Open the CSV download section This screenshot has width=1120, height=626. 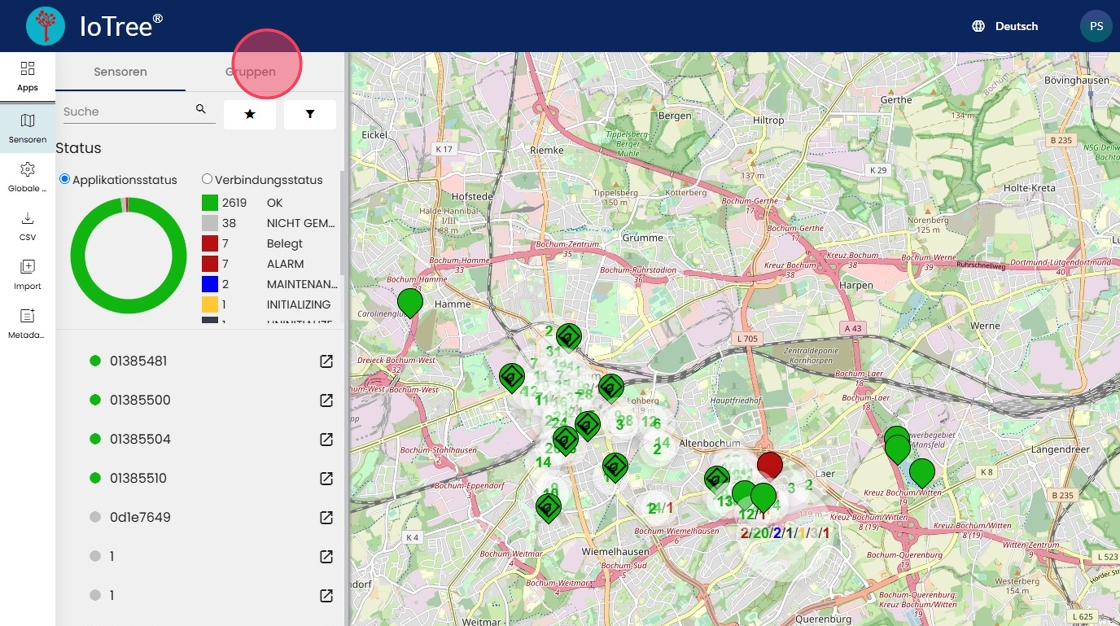pos(27,226)
